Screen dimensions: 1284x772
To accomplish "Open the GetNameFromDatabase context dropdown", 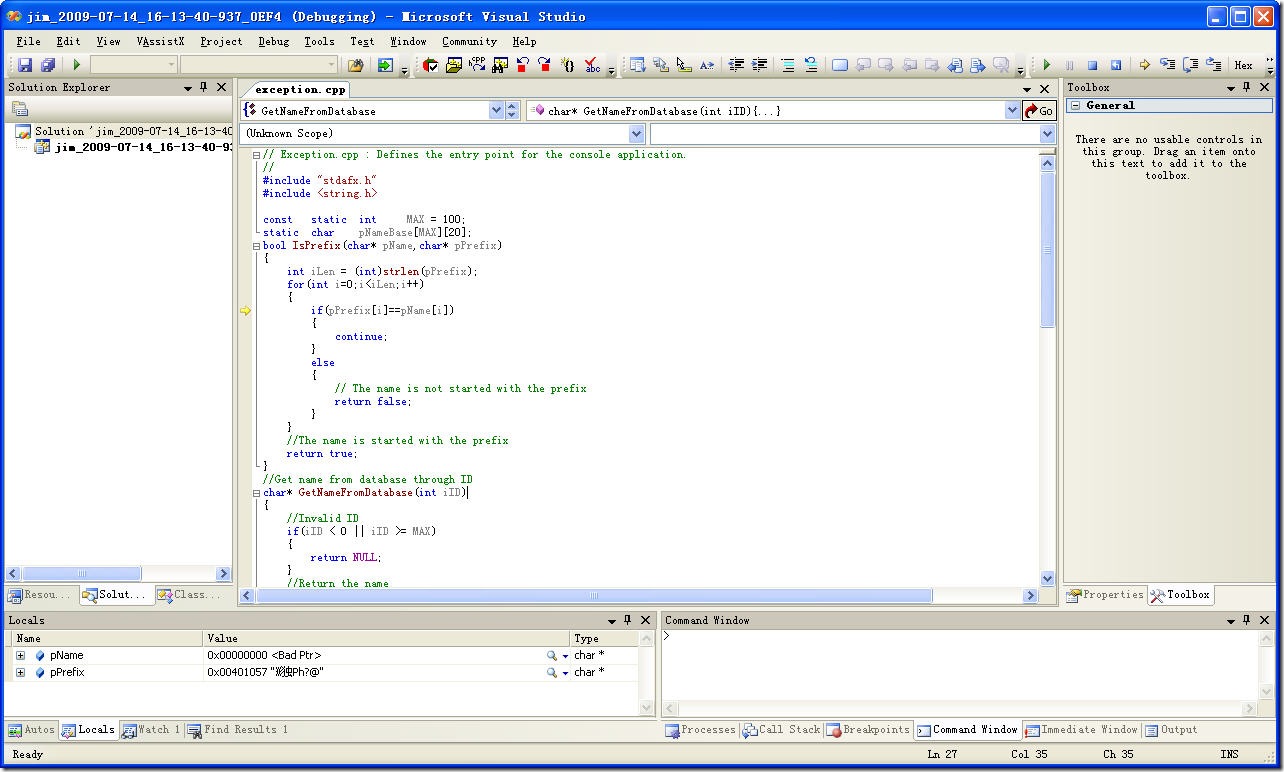I will [496, 111].
